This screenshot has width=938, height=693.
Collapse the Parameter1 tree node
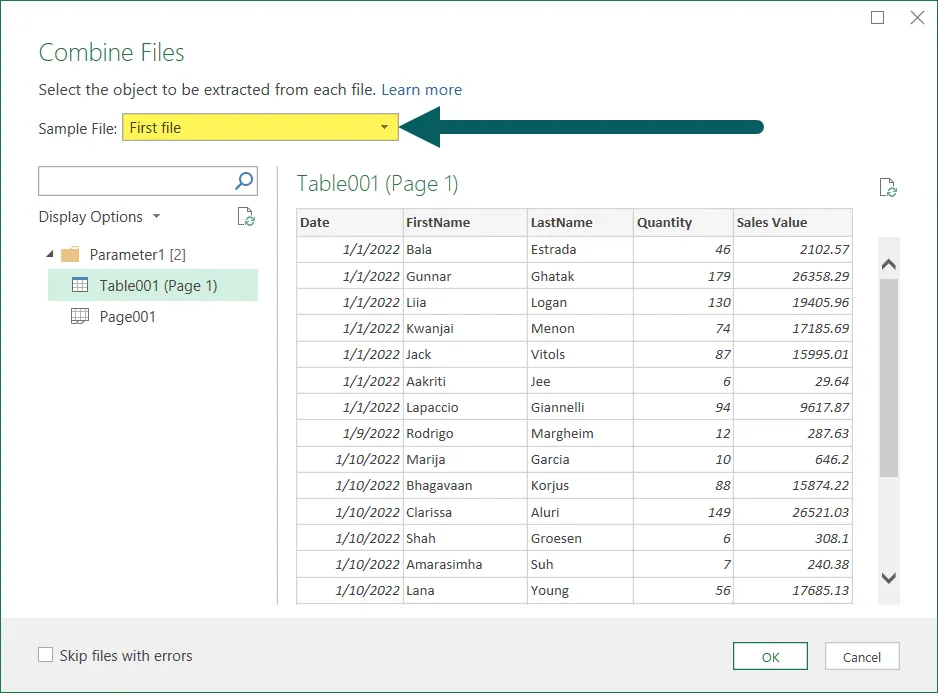coord(50,254)
